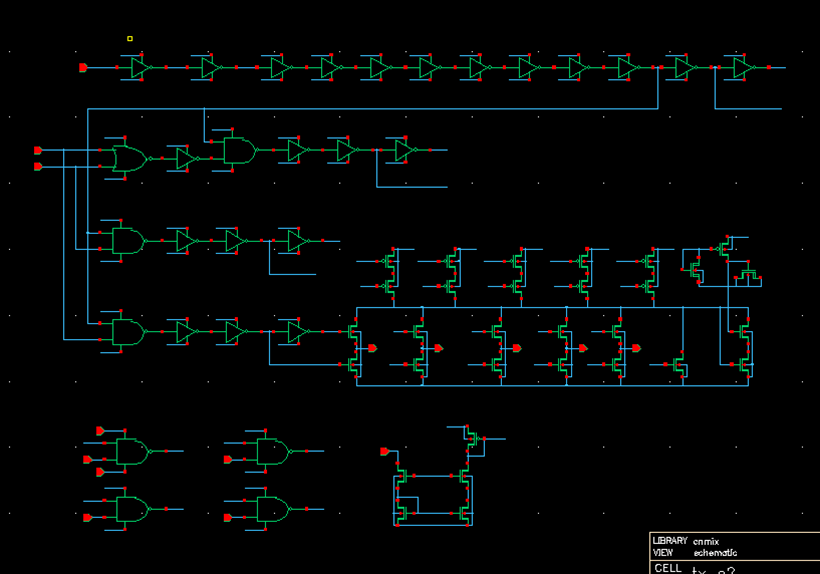Select the input pin feeding the top inverter chain

pyautogui.click(x=83, y=68)
